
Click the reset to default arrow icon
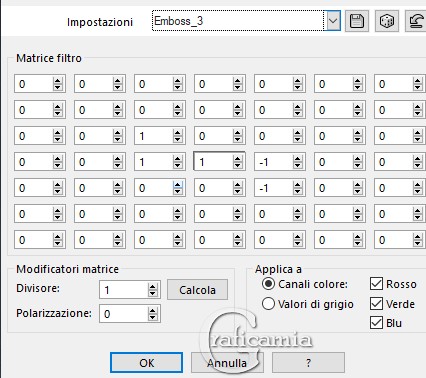pyautogui.click(x=416, y=21)
